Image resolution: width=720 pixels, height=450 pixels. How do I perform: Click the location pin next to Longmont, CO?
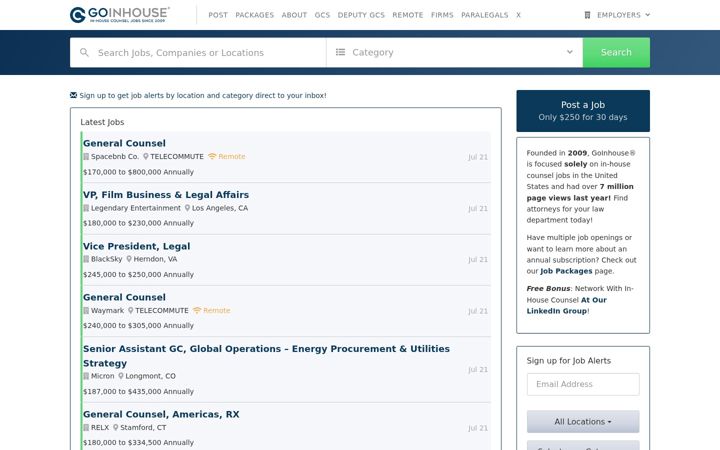[121, 376]
